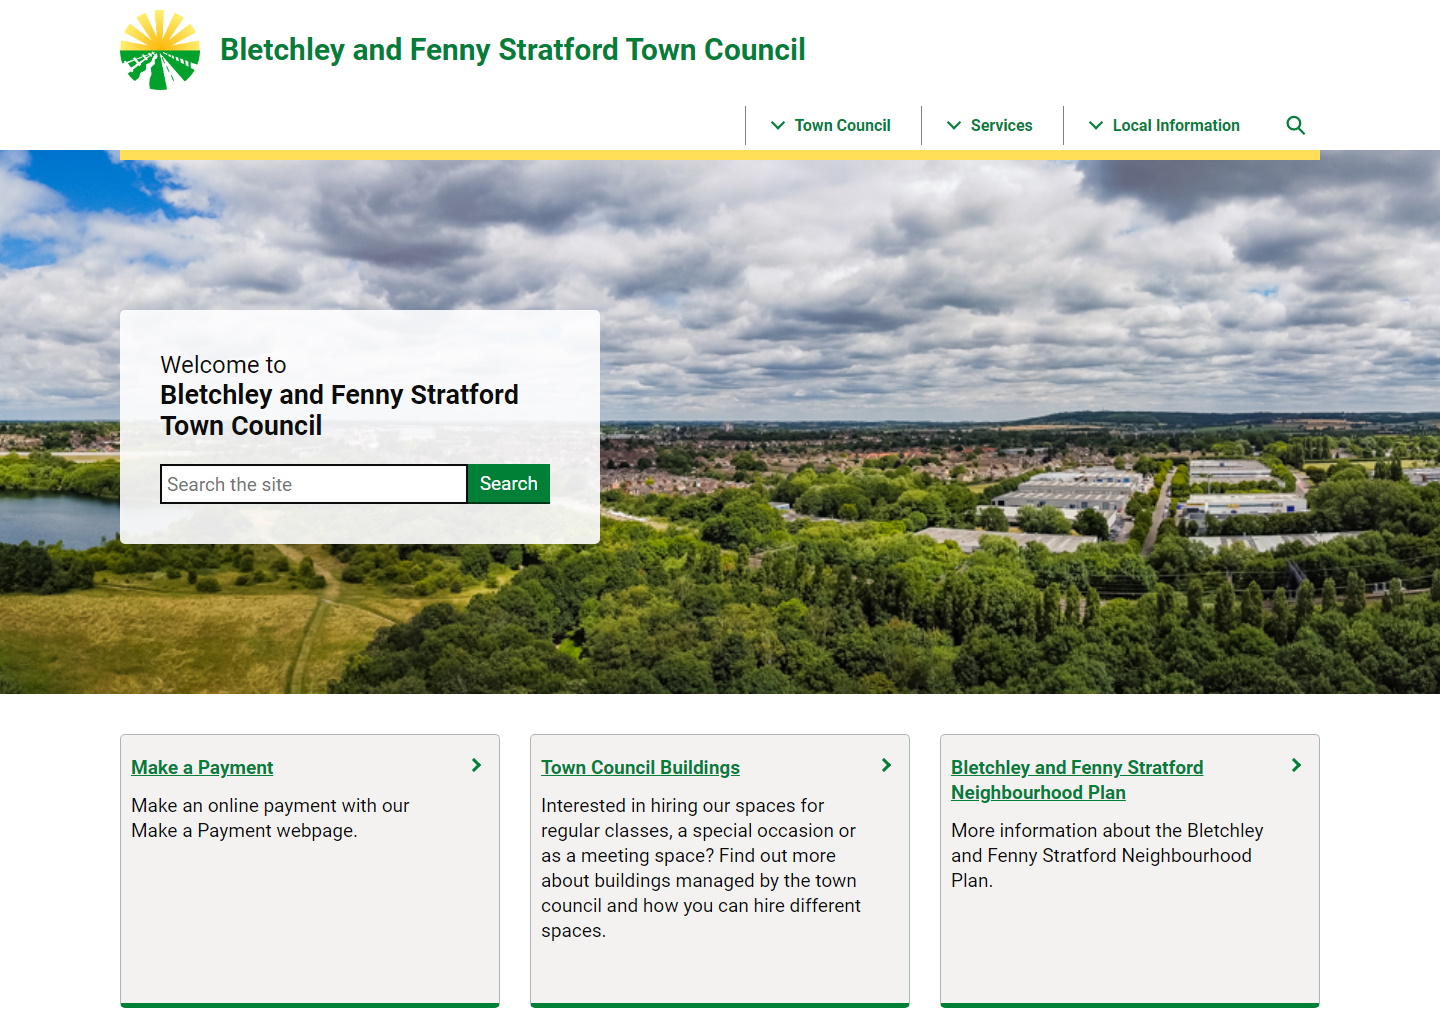The height and width of the screenshot is (1017, 1440).
Task: Focus the Search the site field
Action: [x=314, y=484]
